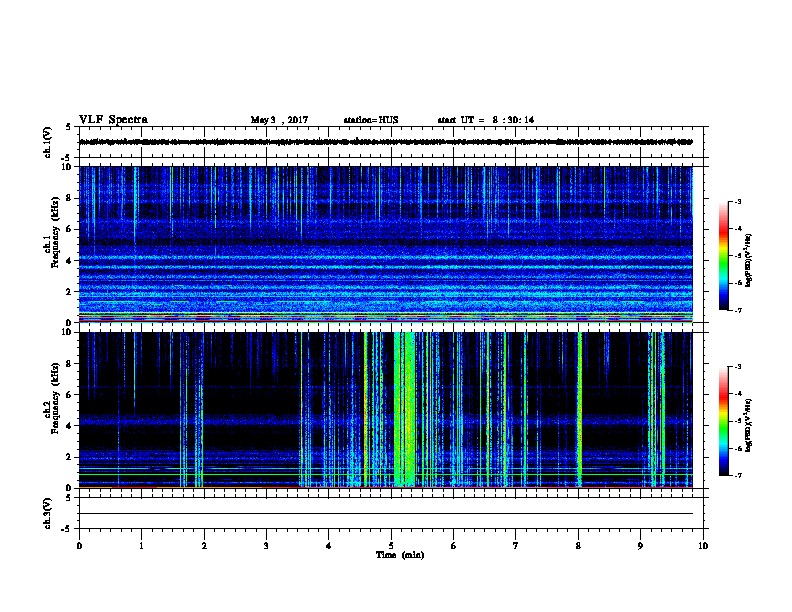The width and height of the screenshot is (792, 612).
Task: Click time axis tick label "5"
Action: [391, 546]
